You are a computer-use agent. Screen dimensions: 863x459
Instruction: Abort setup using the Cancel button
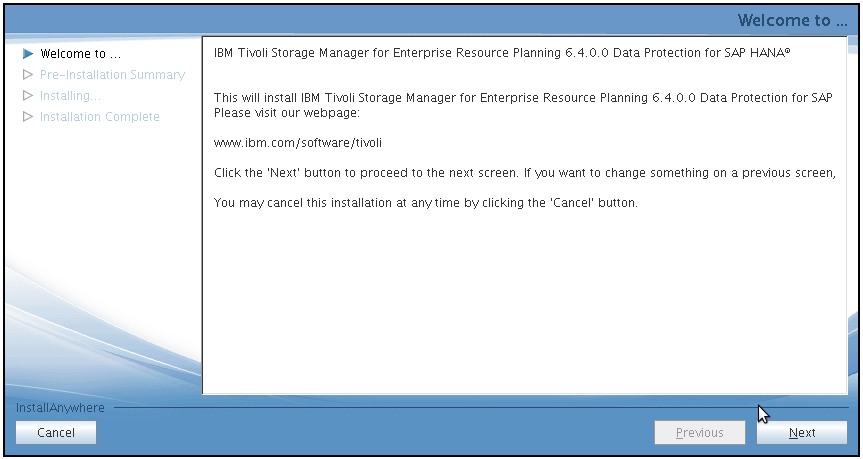56,433
